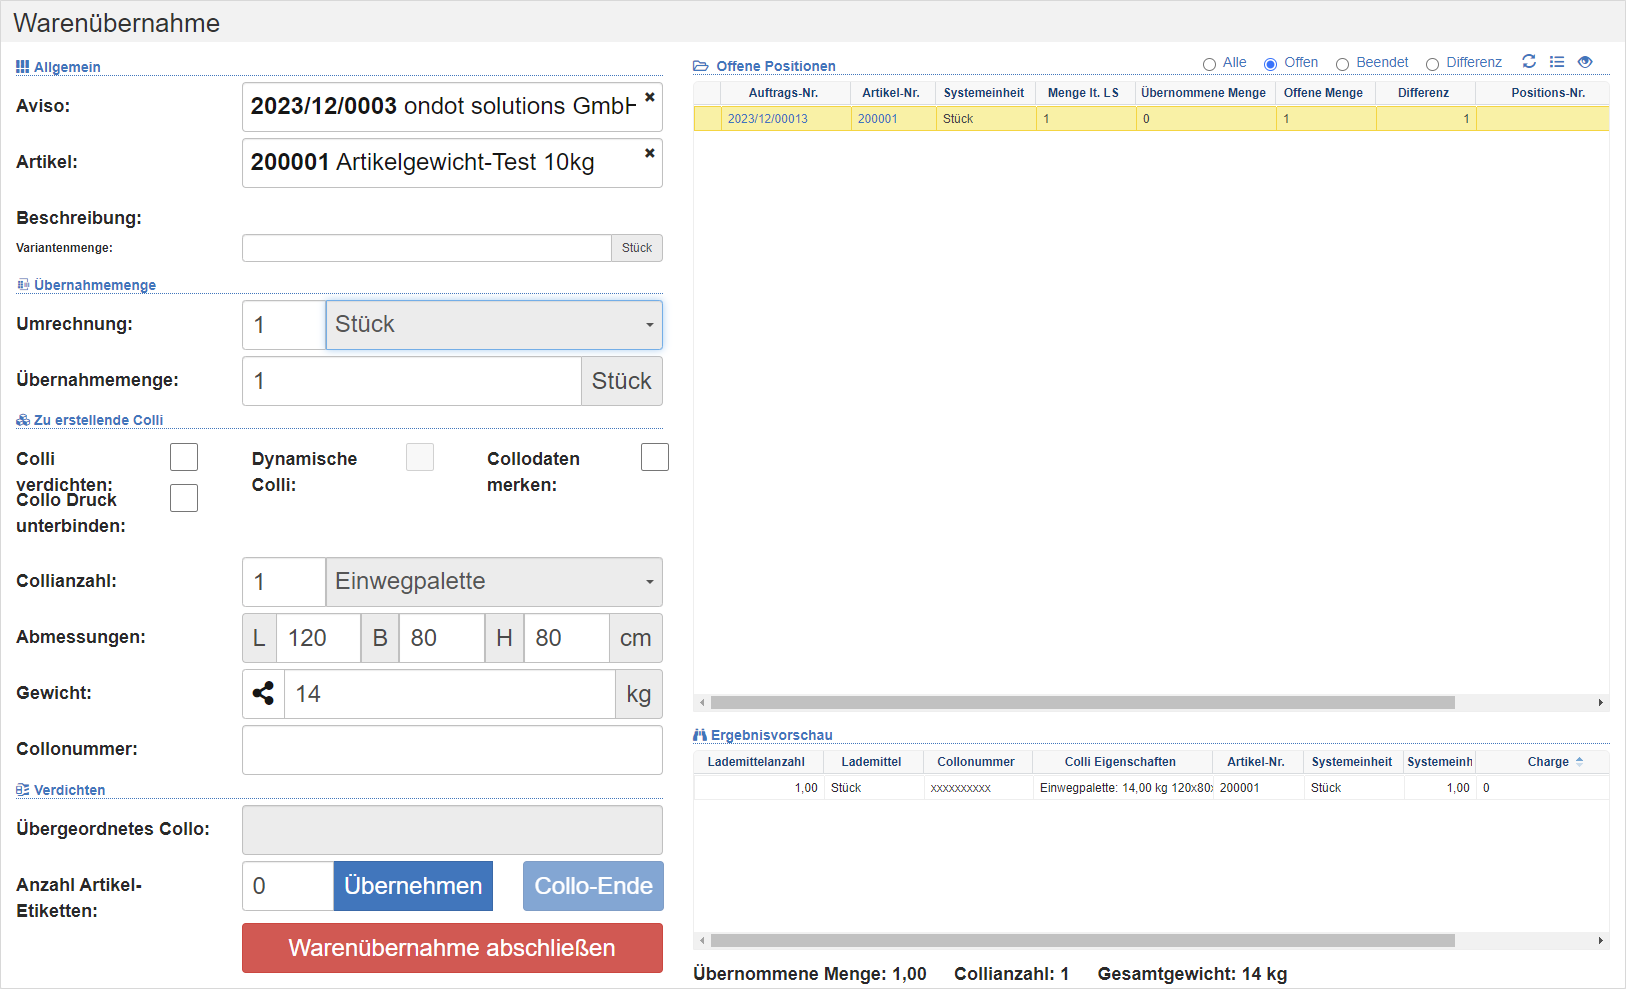This screenshot has width=1626, height=989.
Task: Expand the Einwegpalette load carrier dropdown
Action: tap(493, 582)
